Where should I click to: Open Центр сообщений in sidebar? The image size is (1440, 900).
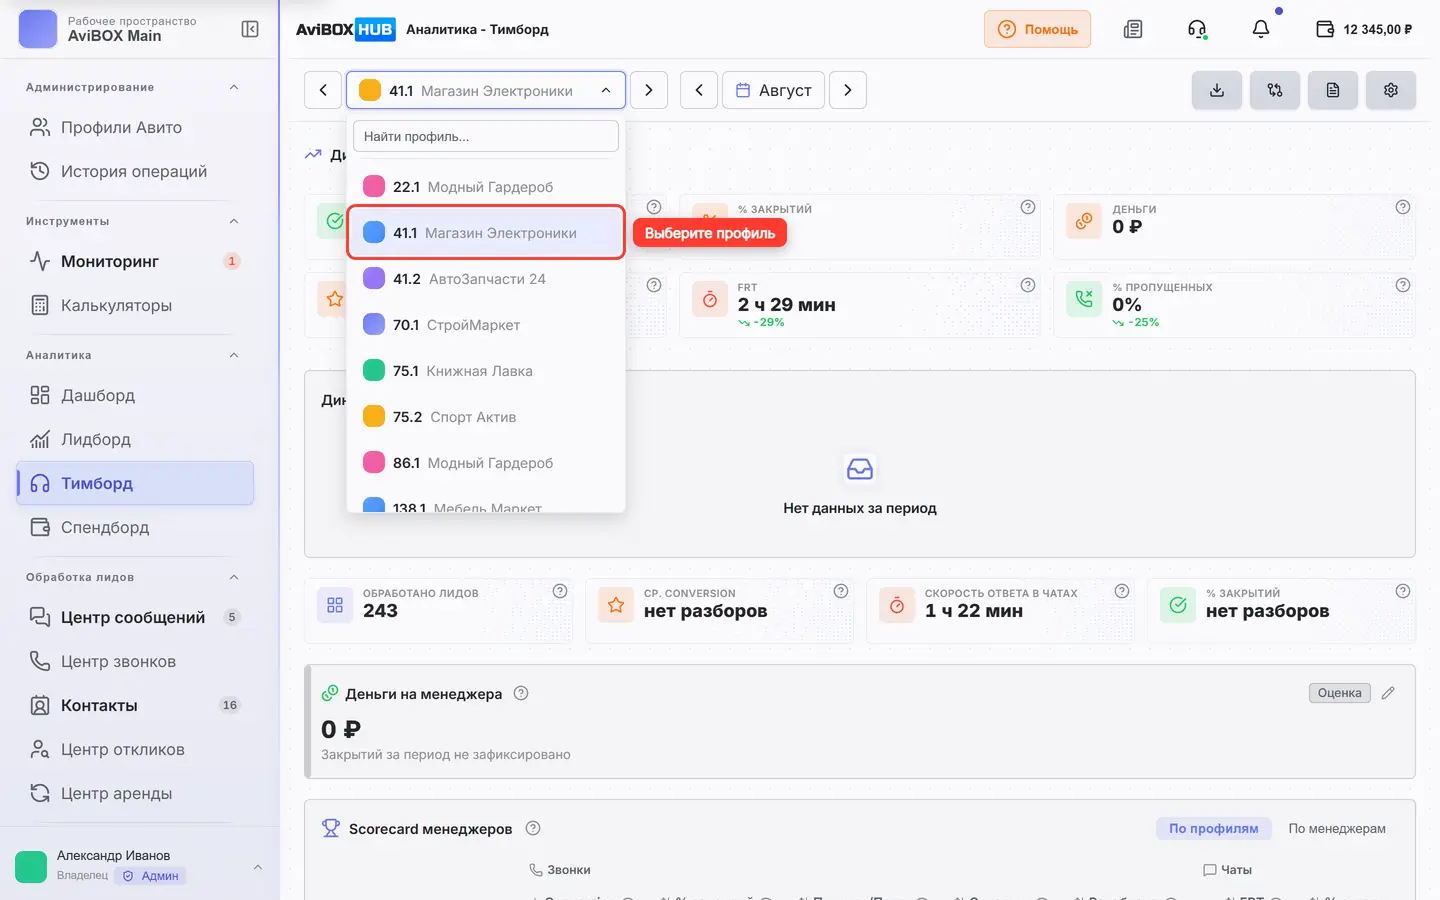coord(135,617)
